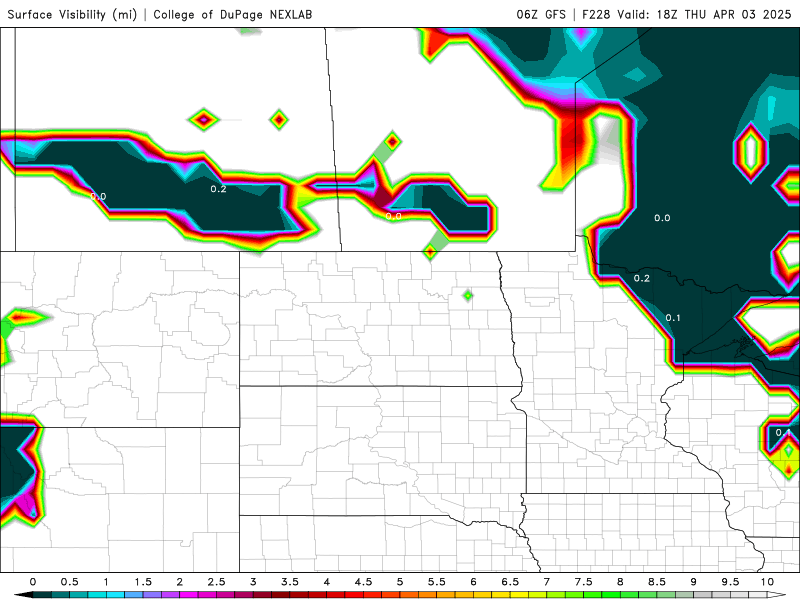Click the colorbar label '4.5'
The image size is (800, 600).
pyautogui.click(x=363, y=582)
